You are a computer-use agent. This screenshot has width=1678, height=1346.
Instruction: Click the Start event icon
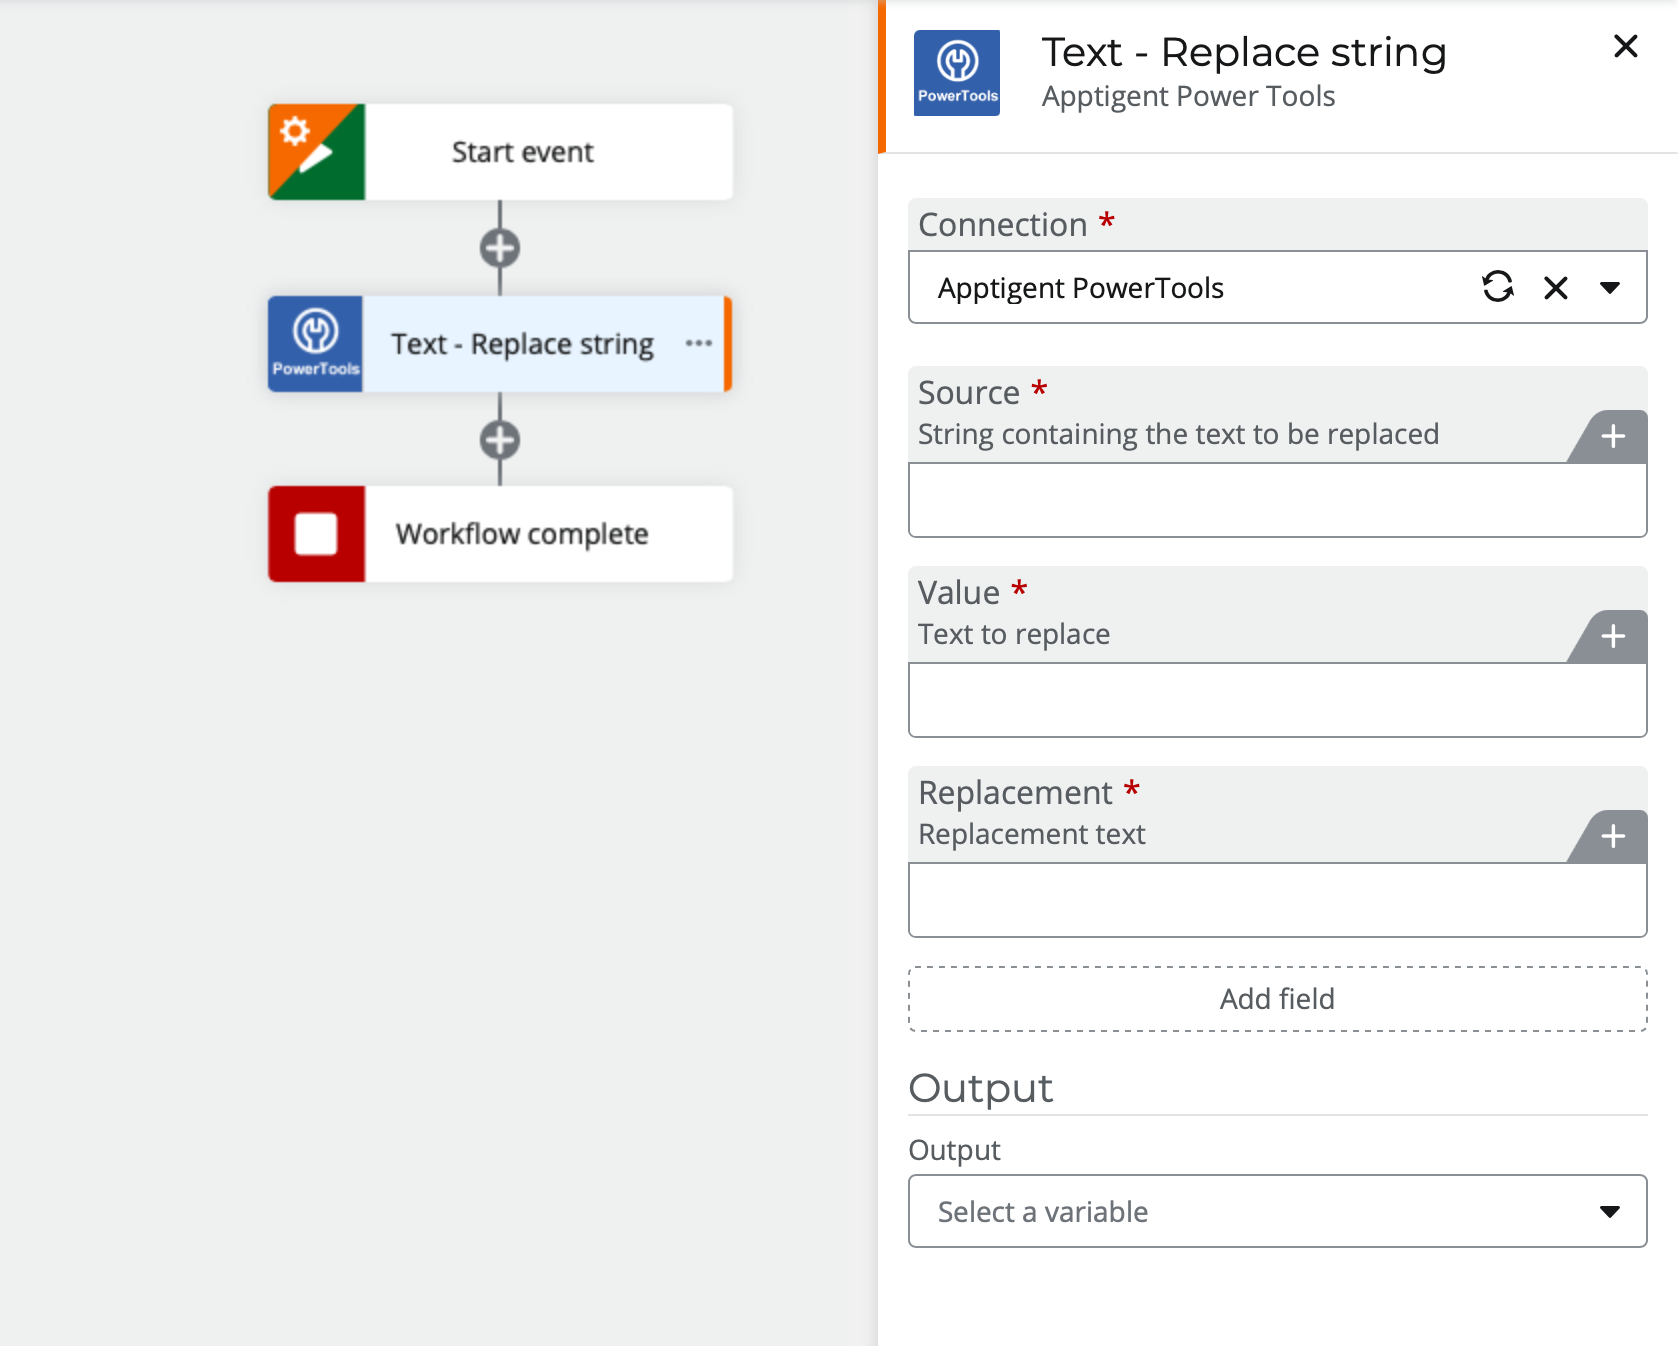pyautogui.click(x=316, y=152)
